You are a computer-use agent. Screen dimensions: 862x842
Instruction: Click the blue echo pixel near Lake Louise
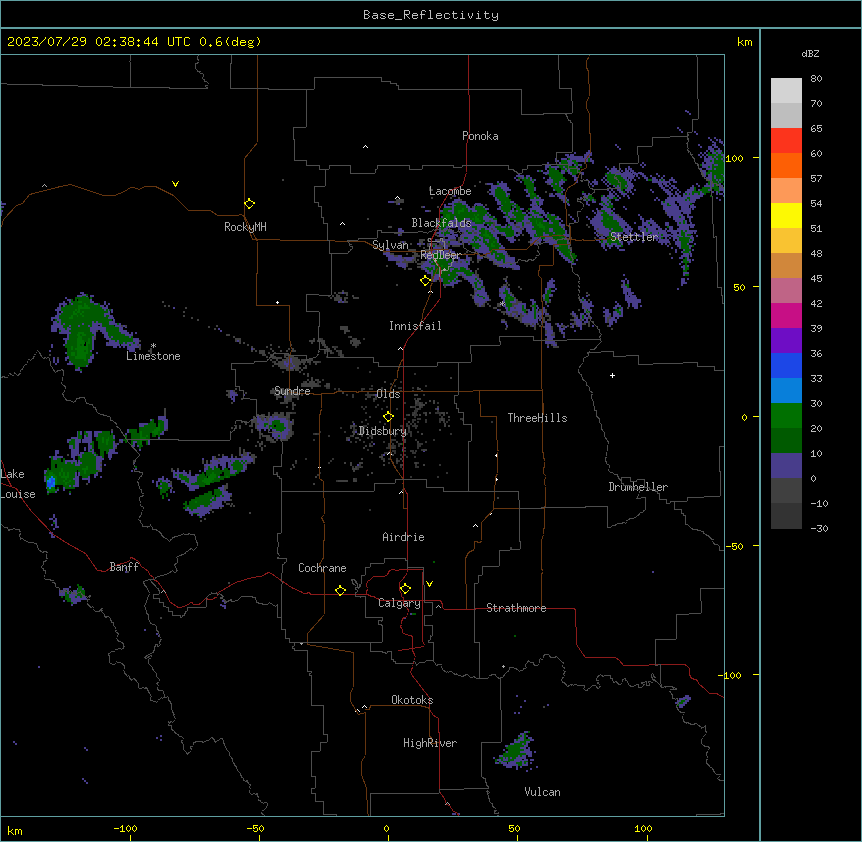[51, 483]
